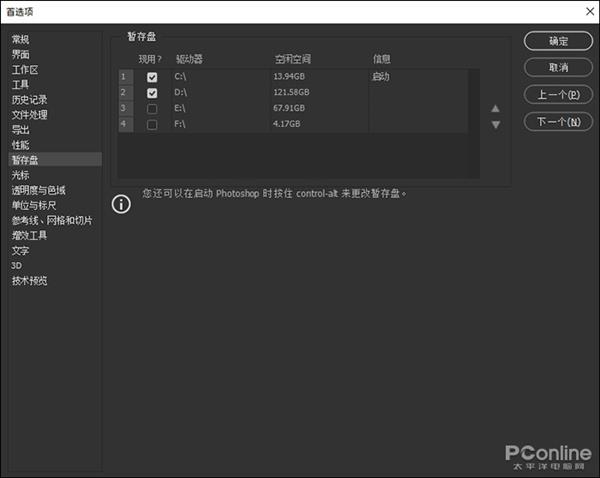This screenshot has height=478, width=600.
Task: Click the info circle icon
Action: [x=121, y=204]
